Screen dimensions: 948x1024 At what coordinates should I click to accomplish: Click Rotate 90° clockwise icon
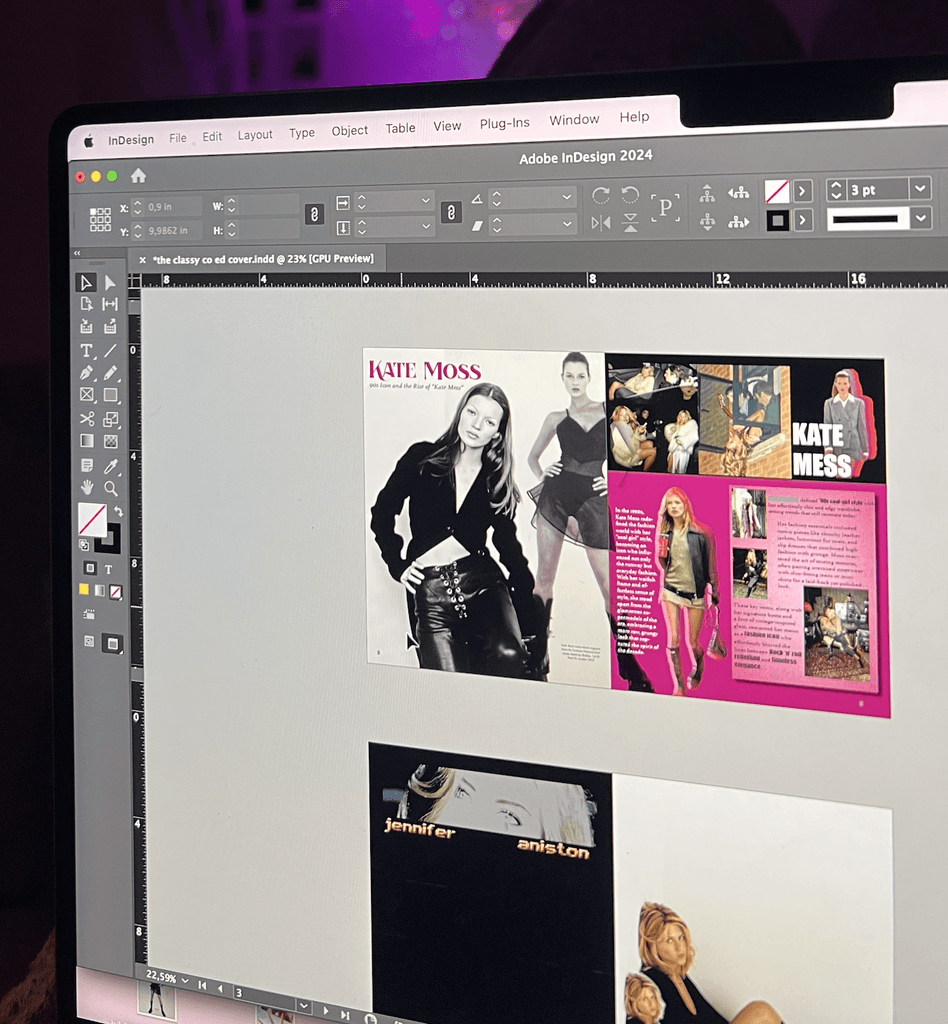(601, 195)
